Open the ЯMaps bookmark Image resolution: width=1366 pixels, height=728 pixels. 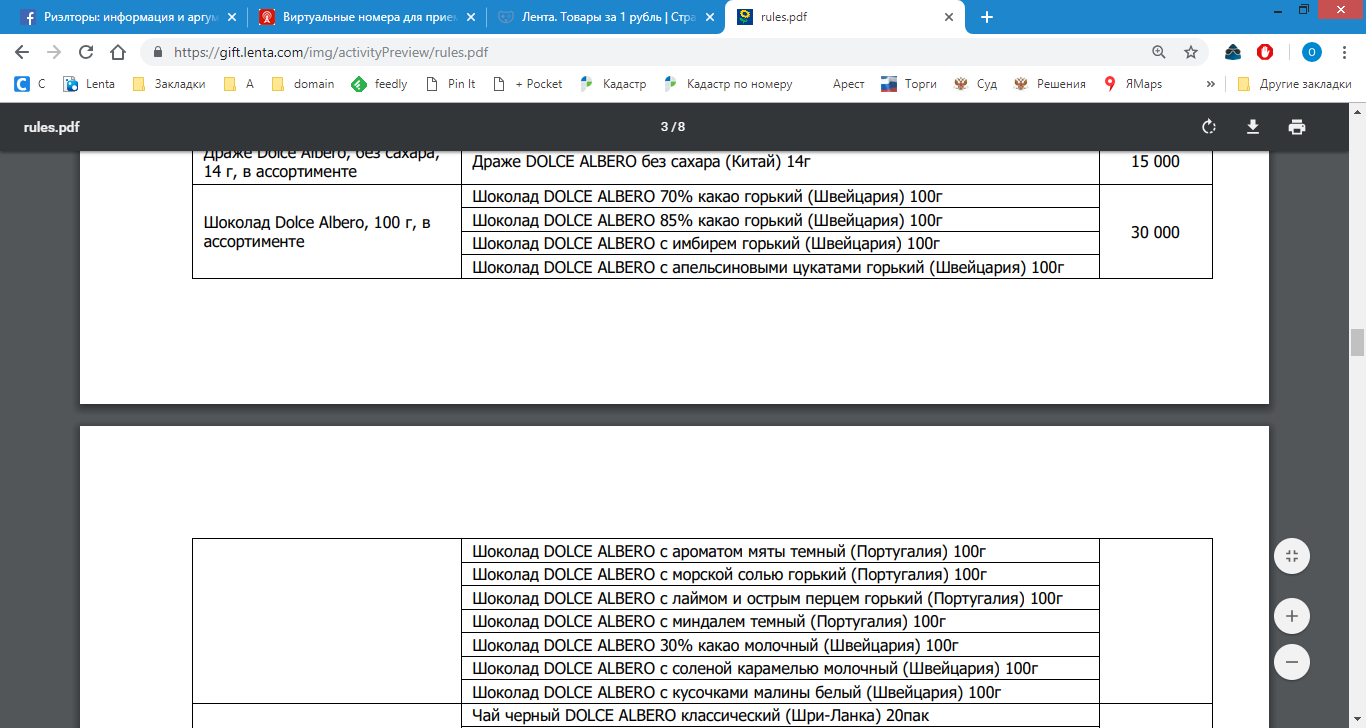coord(1133,84)
